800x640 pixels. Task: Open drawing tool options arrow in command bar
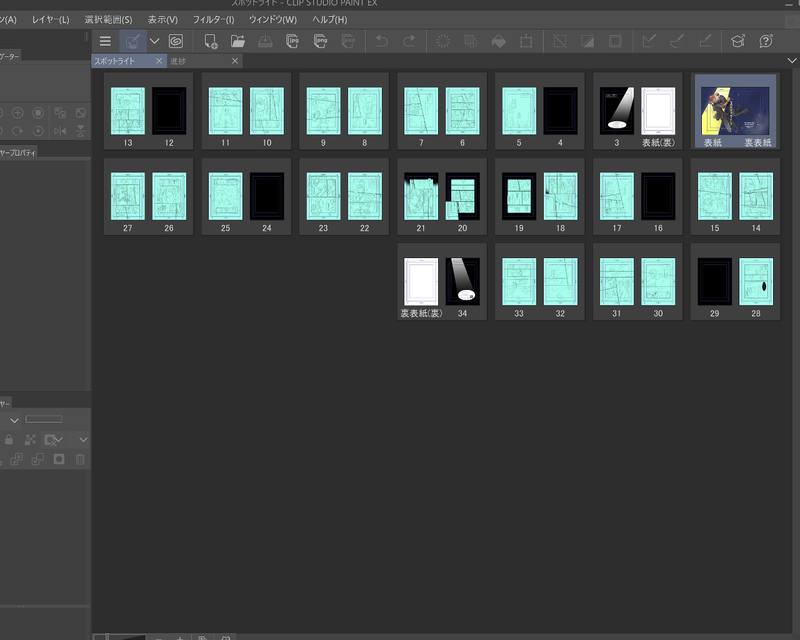point(155,41)
